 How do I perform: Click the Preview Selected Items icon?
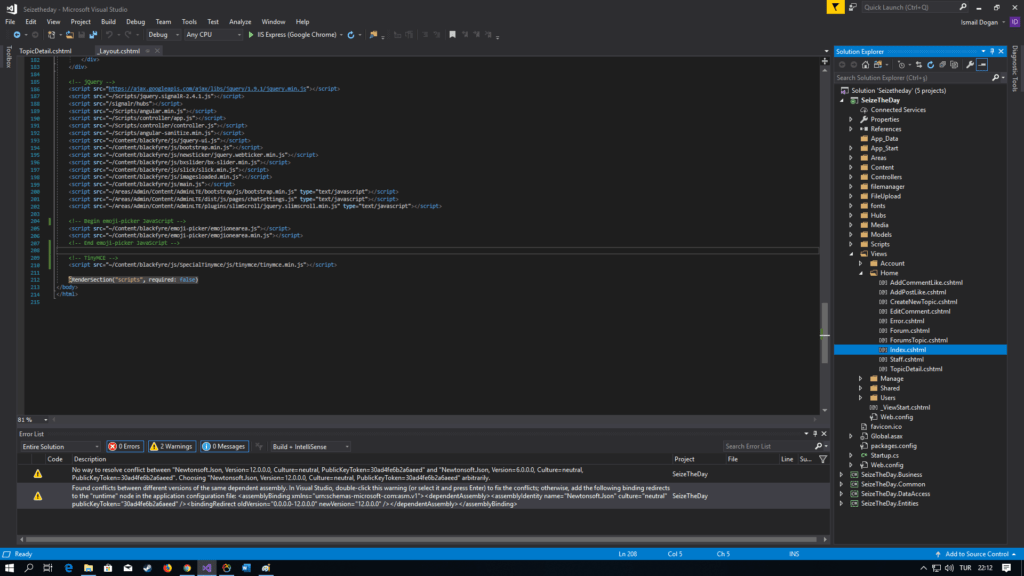(x=982, y=65)
